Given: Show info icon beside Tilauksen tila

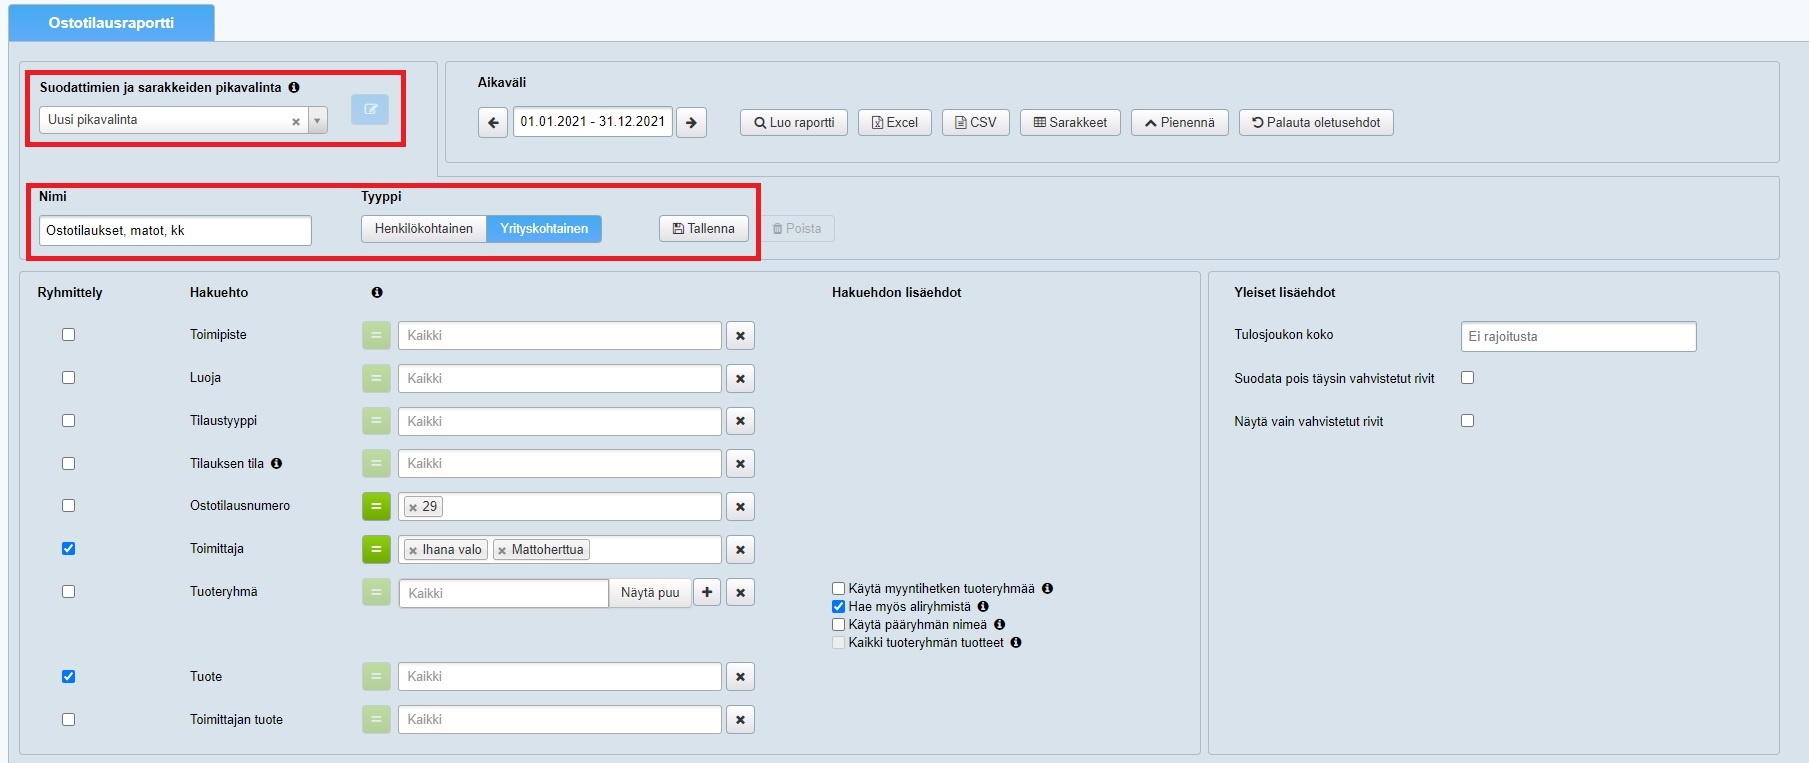Looking at the screenshot, I should (277, 464).
